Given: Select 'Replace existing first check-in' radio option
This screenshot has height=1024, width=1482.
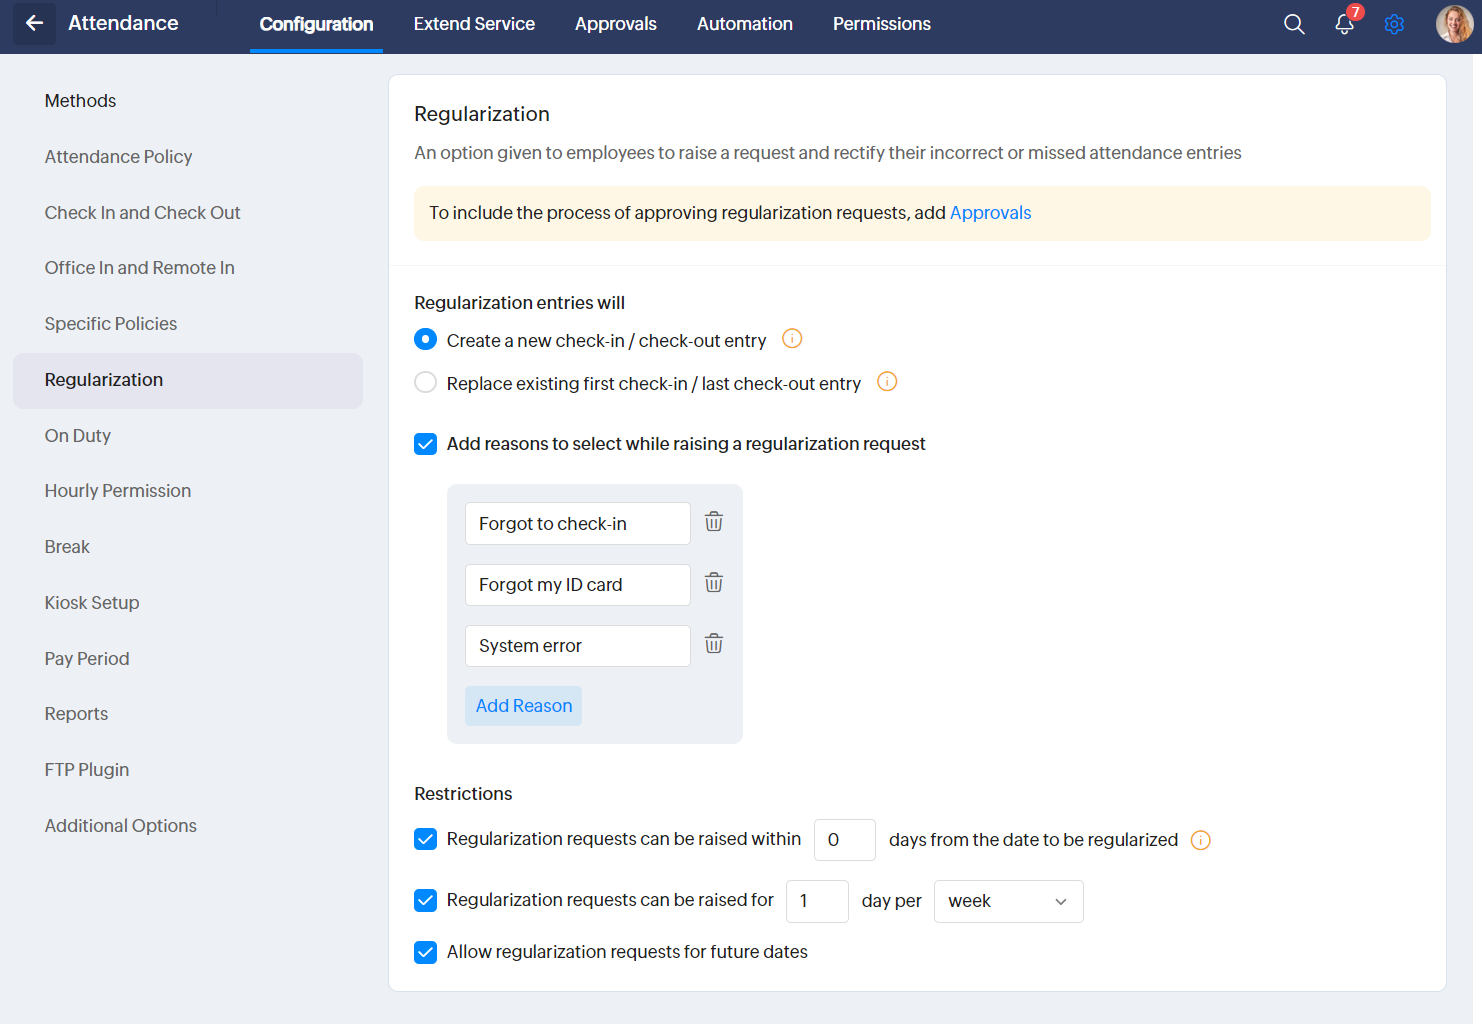Looking at the screenshot, I should coord(426,383).
